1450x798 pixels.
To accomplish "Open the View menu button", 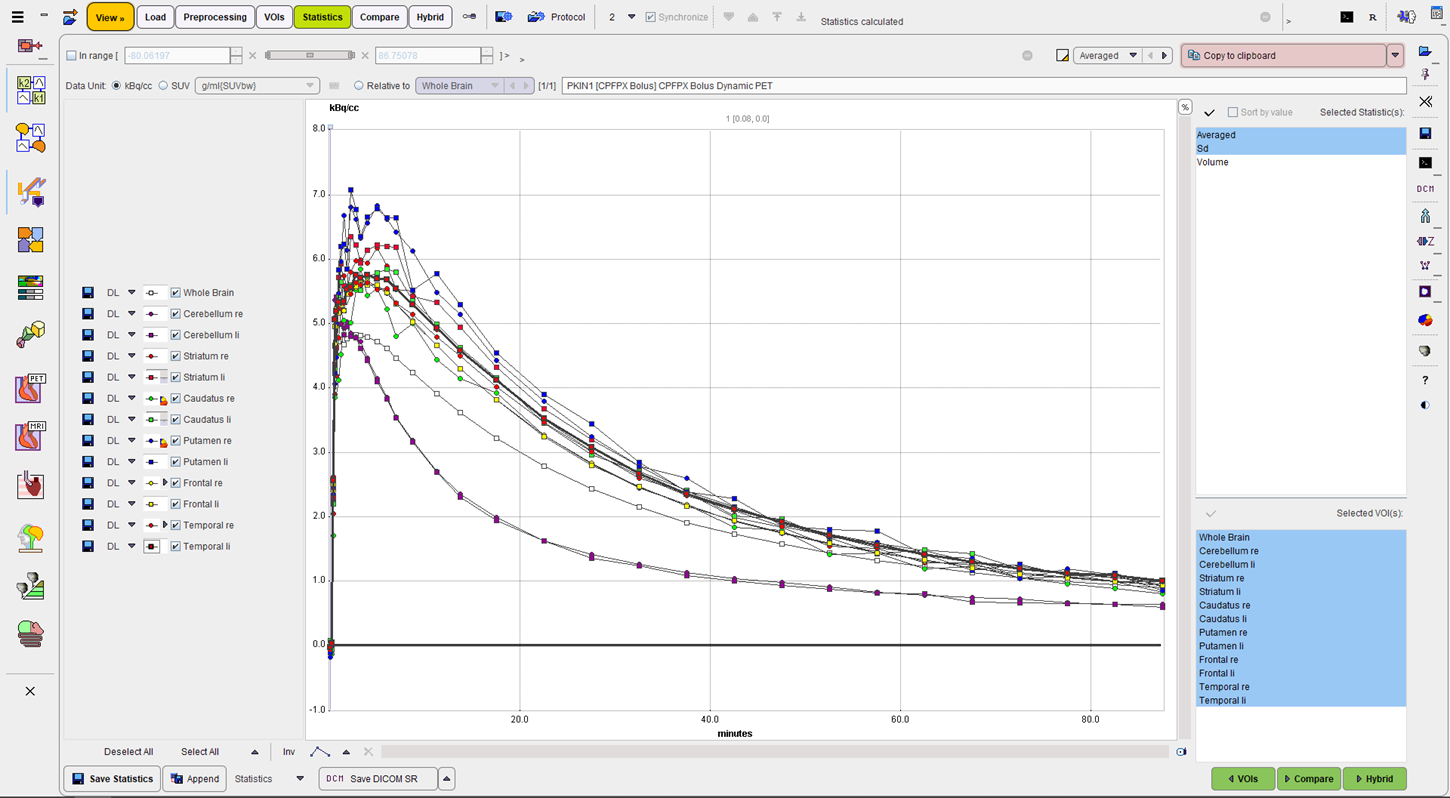I will [x=110, y=17].
